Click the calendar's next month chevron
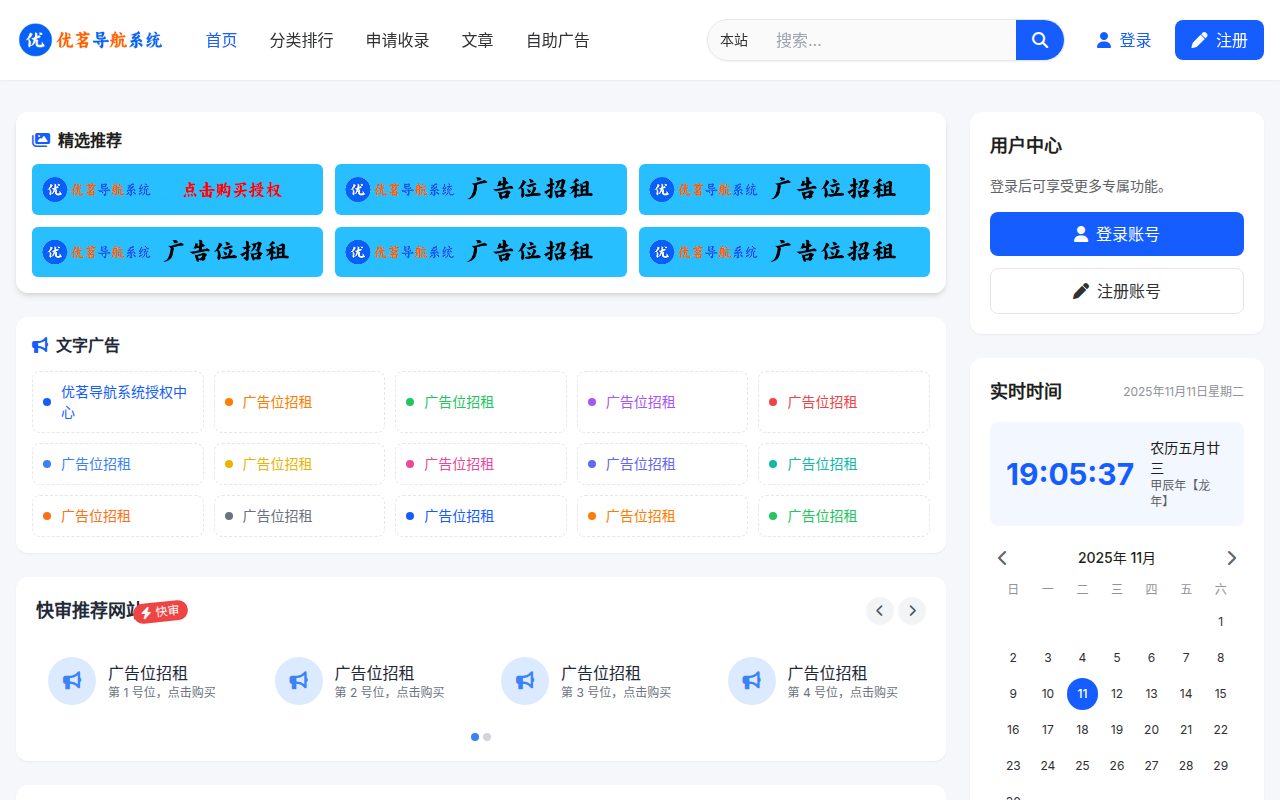The height and width of the screenshot is (800, 1280). click(x=1232, y=557)
